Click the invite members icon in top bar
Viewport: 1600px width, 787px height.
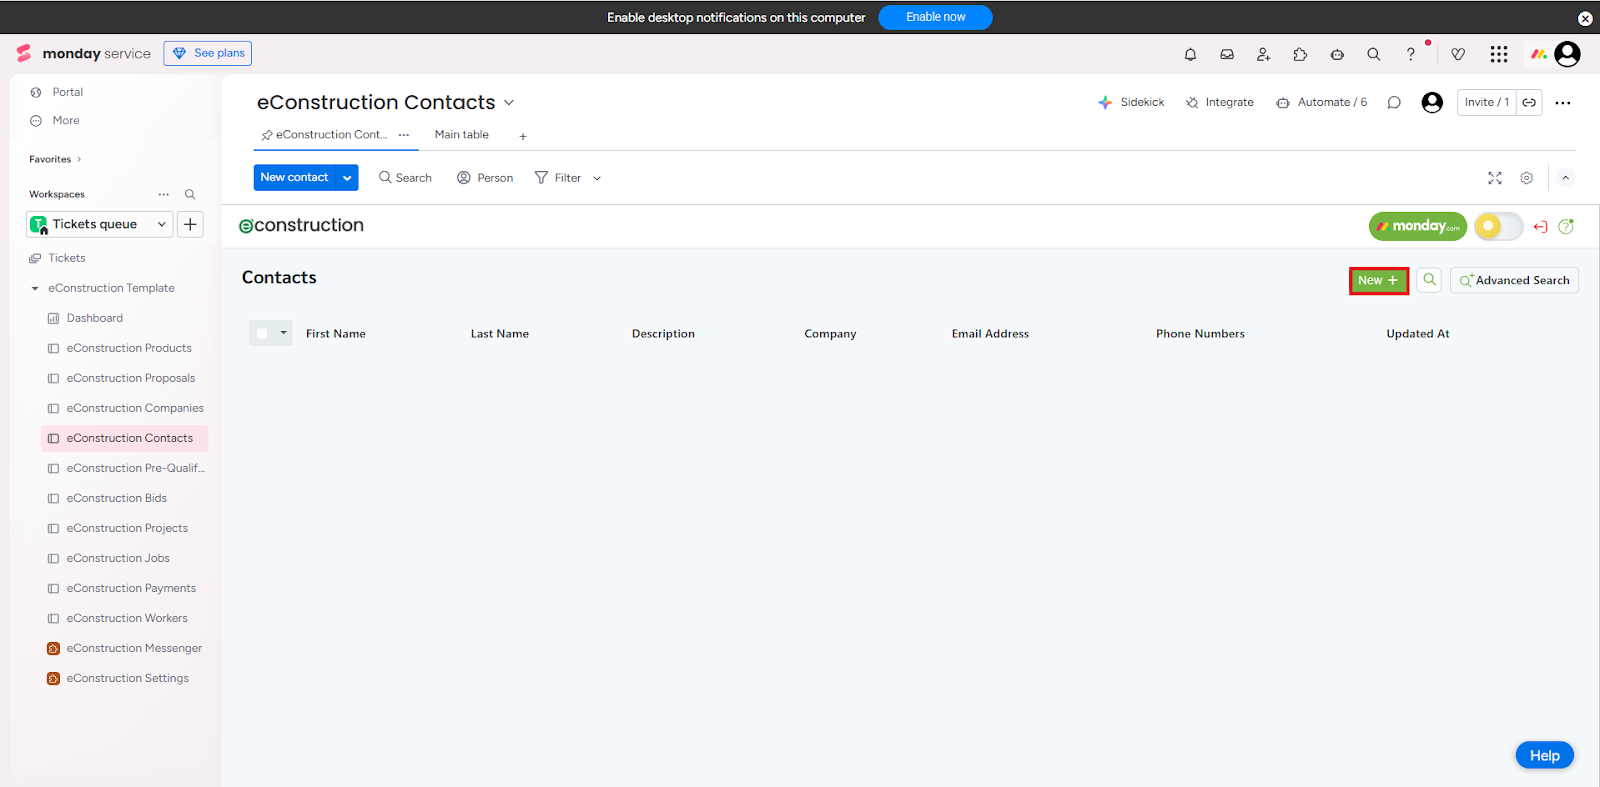pos(1263,54)
